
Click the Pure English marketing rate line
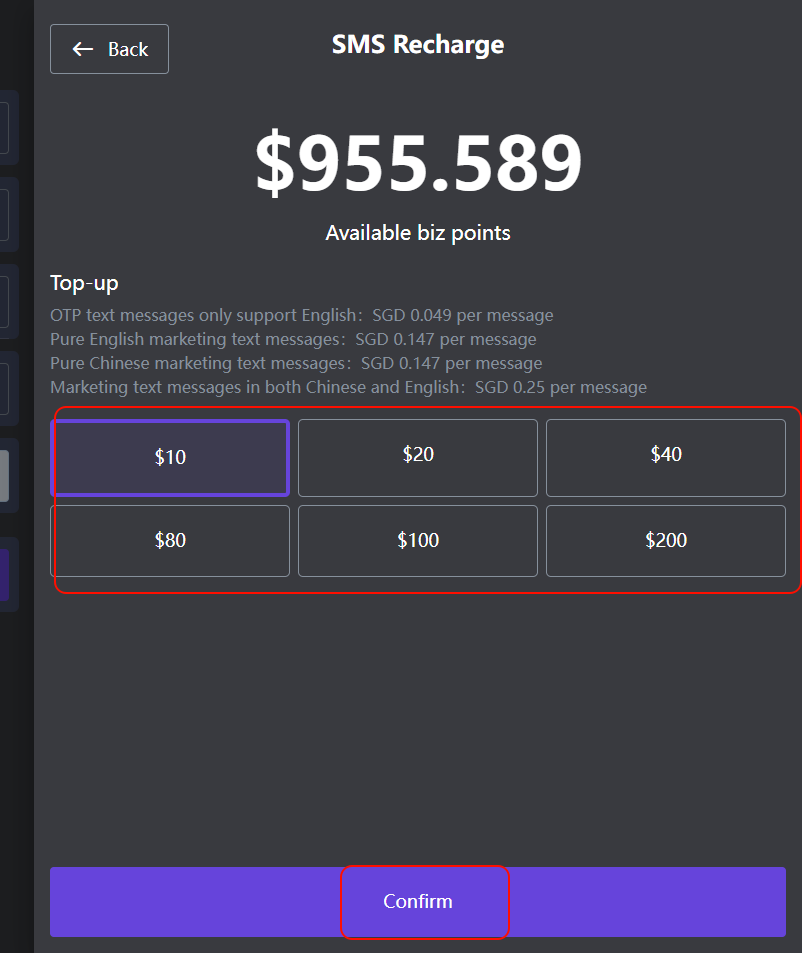[293, 339]
